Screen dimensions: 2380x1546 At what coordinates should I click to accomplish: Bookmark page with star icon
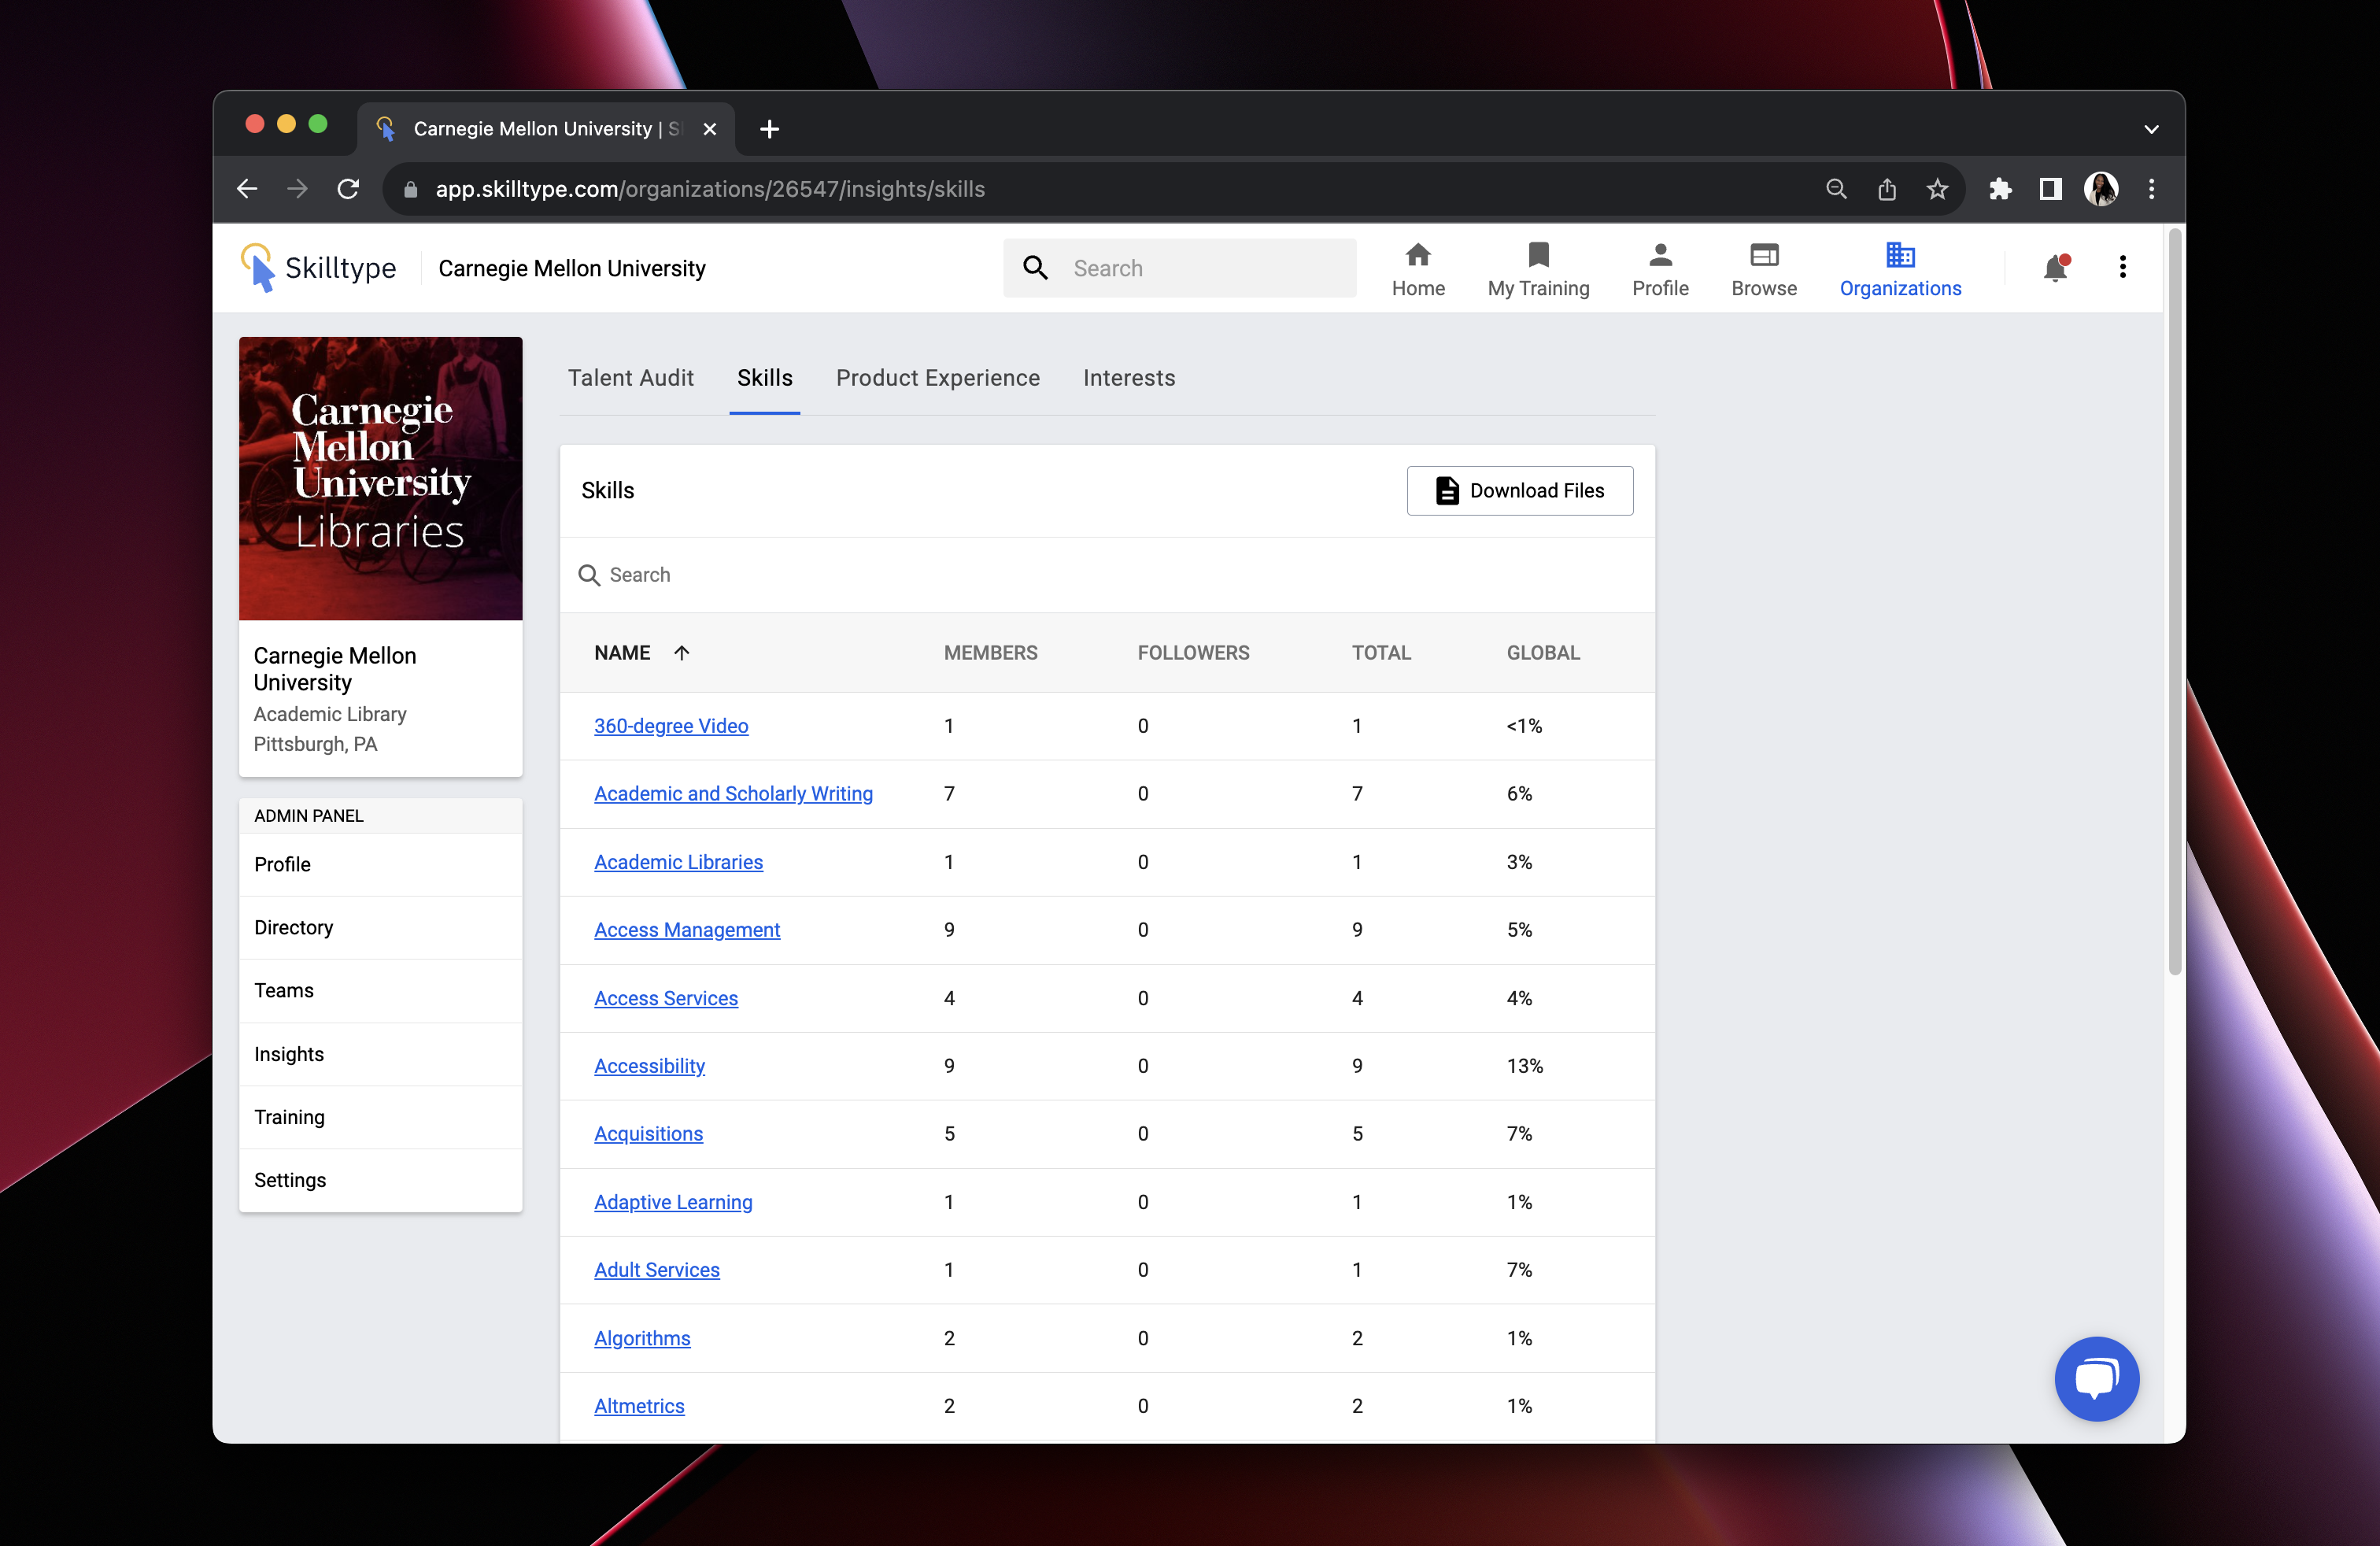coord(1937,189)
